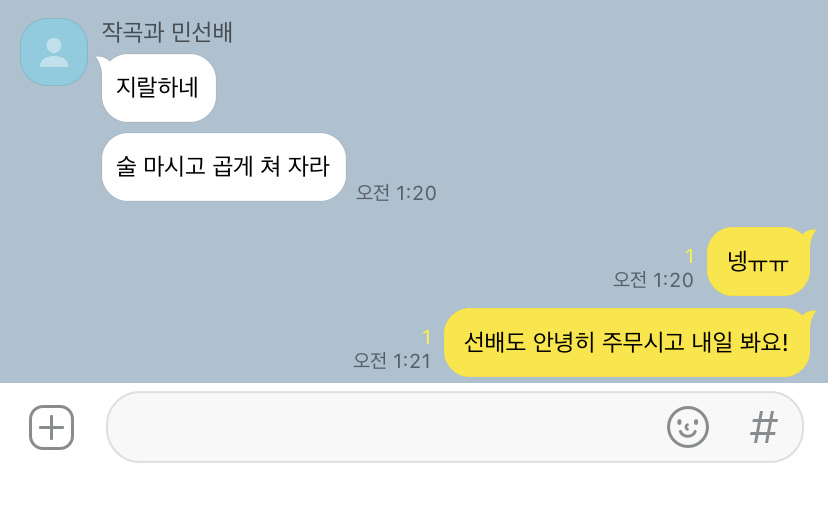Viewport: 828px width, 509px height.
Task: Tap the hashtag search icon
Action: 764,427
